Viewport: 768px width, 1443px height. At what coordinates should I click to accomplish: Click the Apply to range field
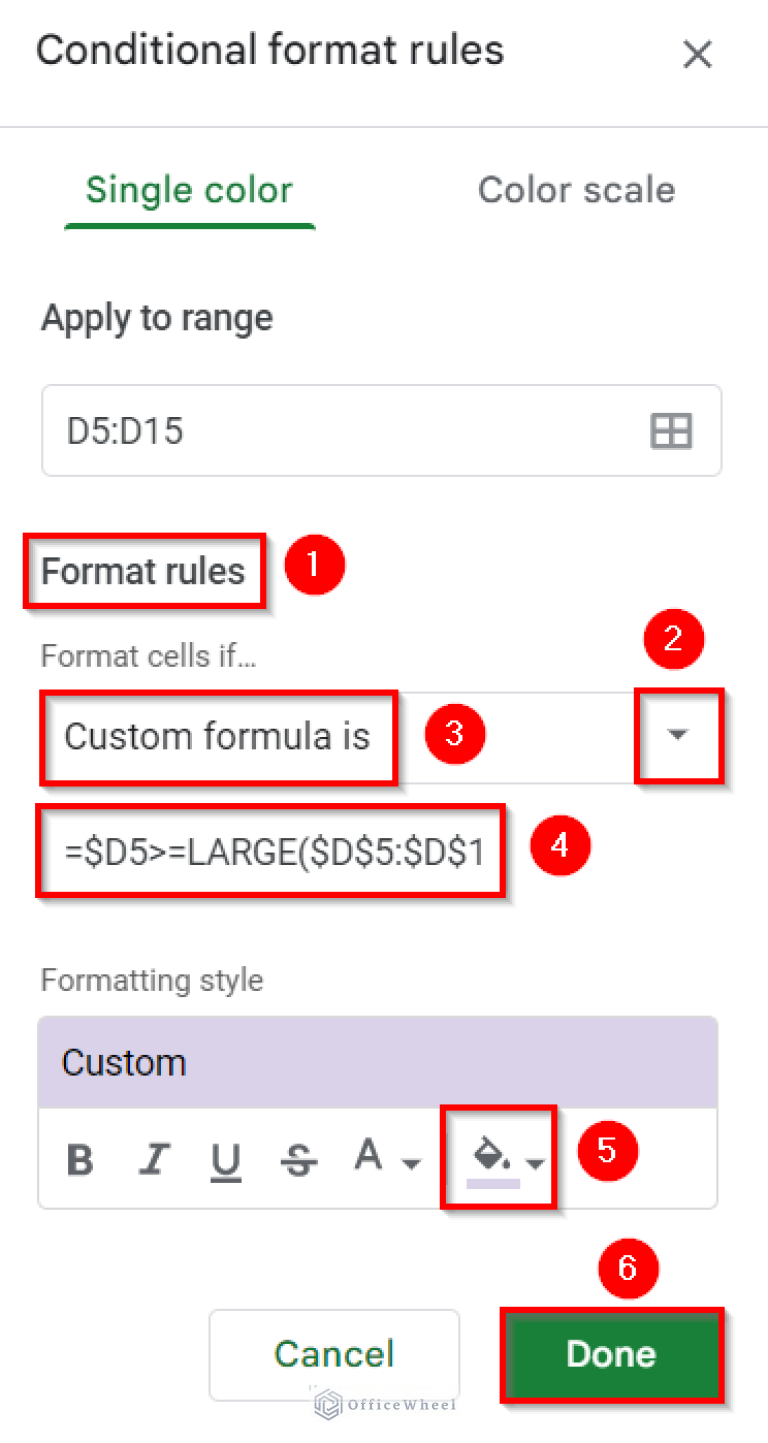(x=300, y=430)
